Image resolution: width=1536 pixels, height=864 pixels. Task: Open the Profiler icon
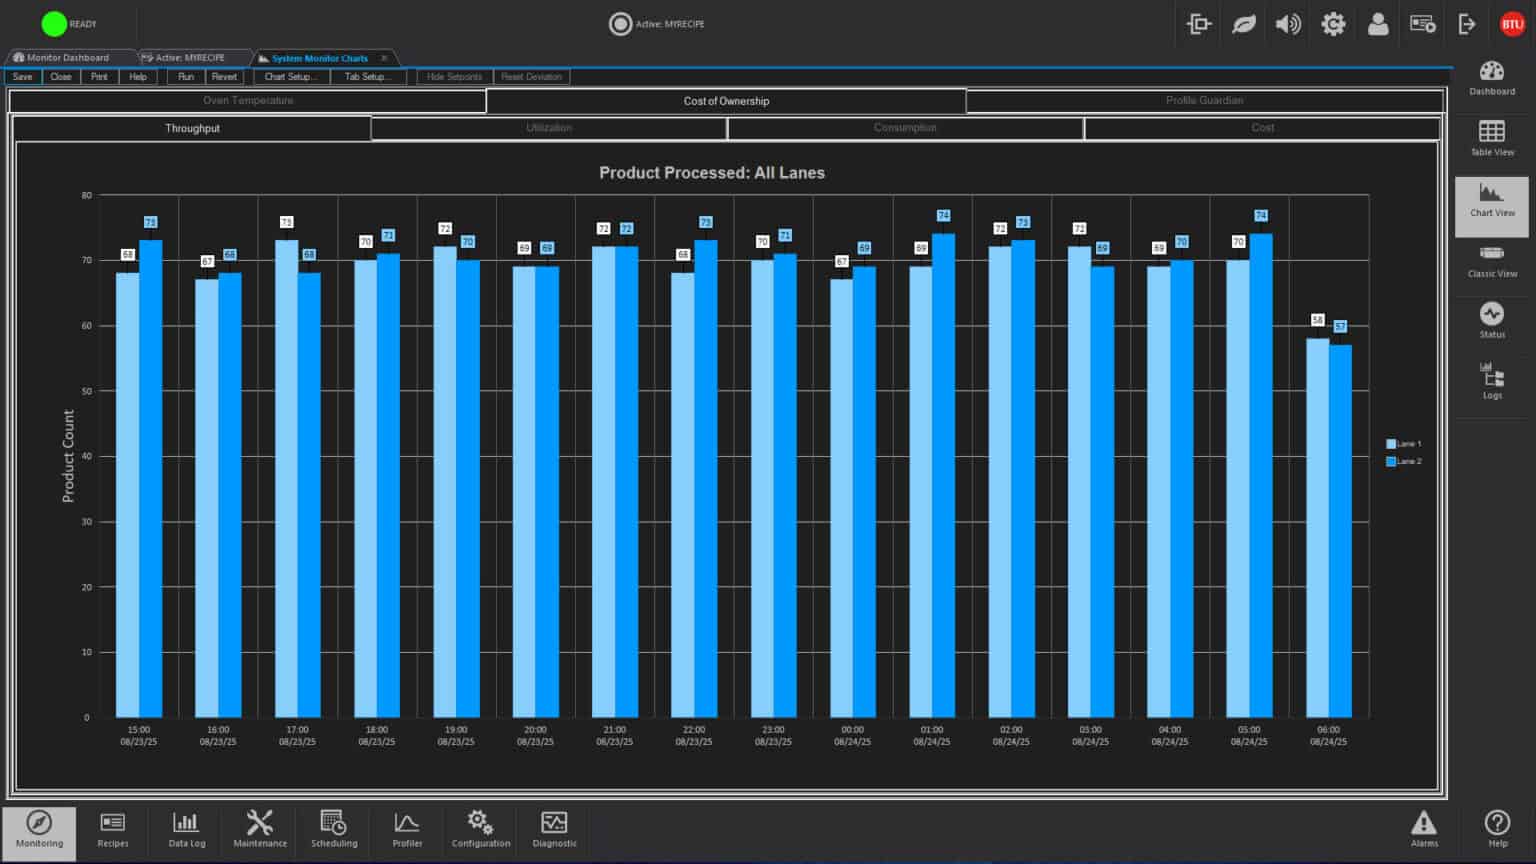click(407, 829)
